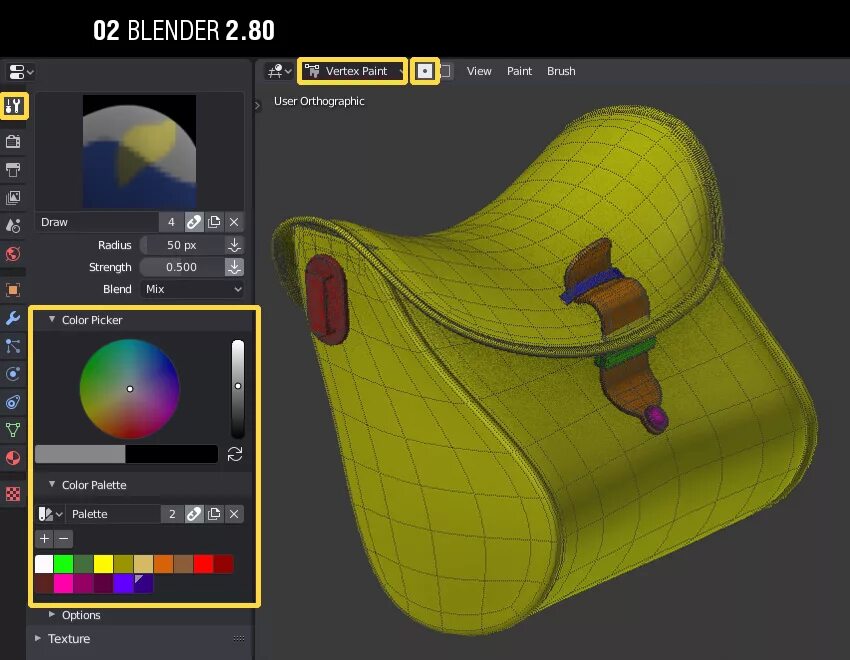The image size is (850, 660).
Task: Open the Material properties tab
Action: pyautogui.click(x=13, y=458)
